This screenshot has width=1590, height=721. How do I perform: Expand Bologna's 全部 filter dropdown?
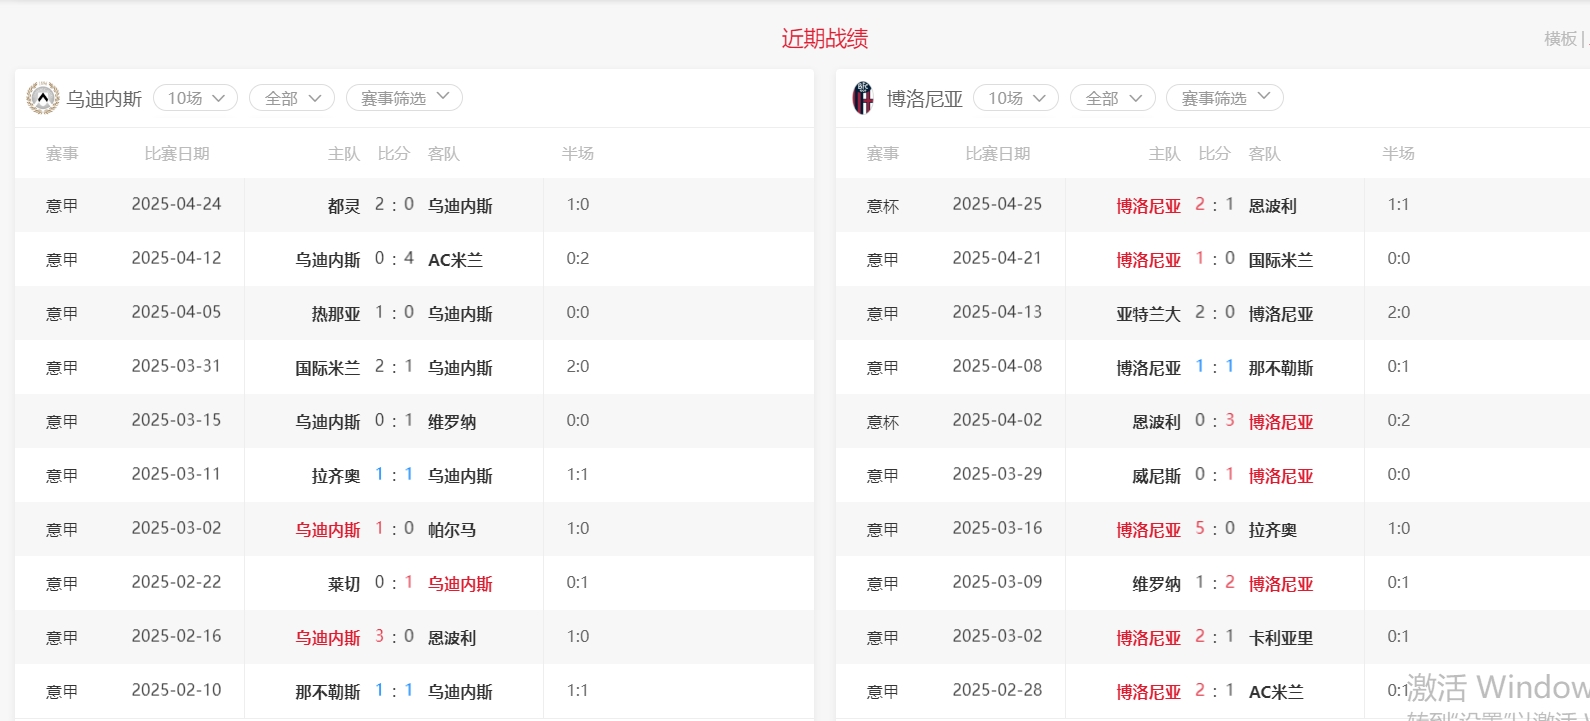[1113, 98]
